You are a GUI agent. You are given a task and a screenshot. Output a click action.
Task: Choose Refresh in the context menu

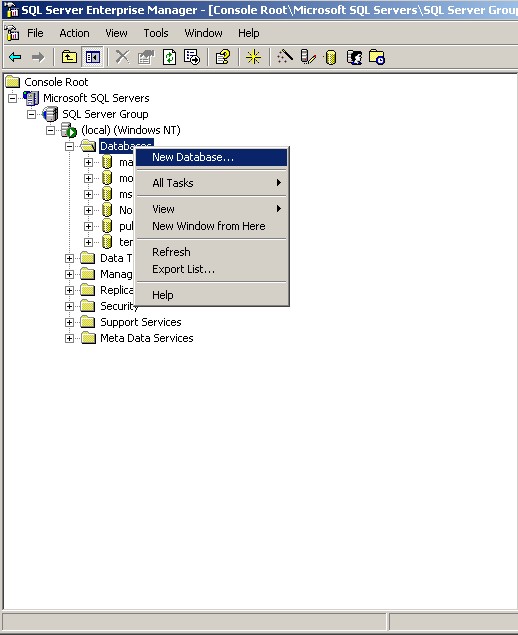point(211,252)
